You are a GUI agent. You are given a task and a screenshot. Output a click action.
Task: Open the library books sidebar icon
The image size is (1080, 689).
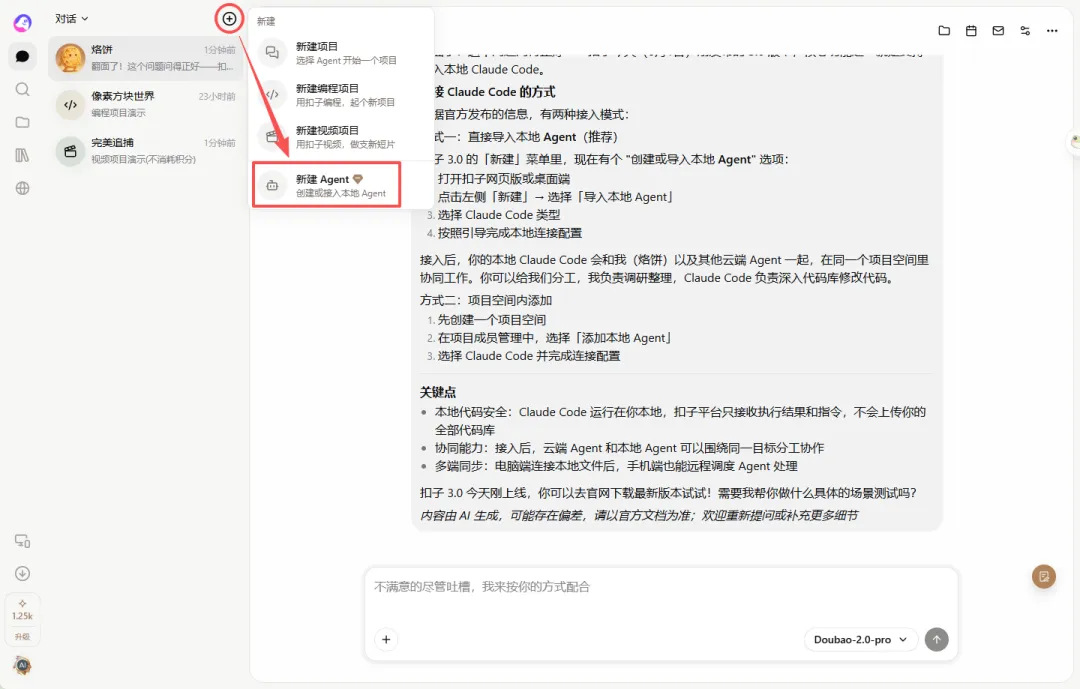tap(22, 155)
